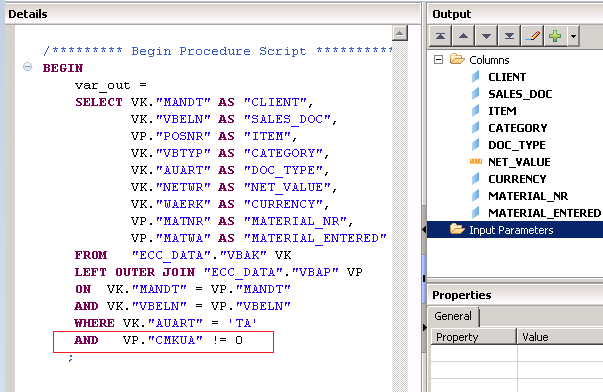Select the Columns folder
This screenshot has height=392, width=603.
click(489, 60)
